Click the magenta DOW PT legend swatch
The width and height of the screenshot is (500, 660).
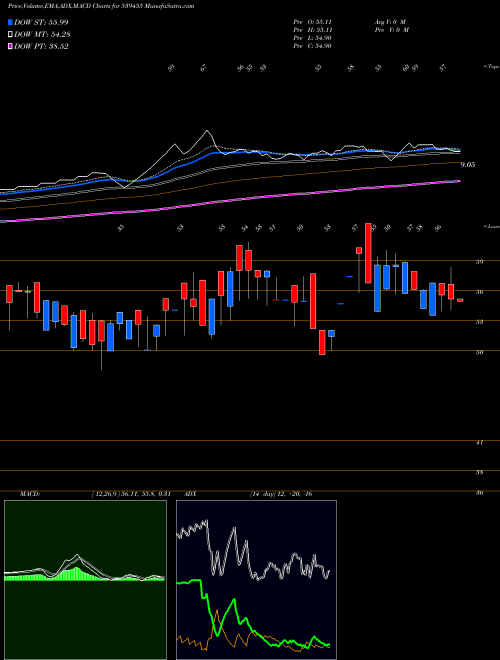click(10, 46)
